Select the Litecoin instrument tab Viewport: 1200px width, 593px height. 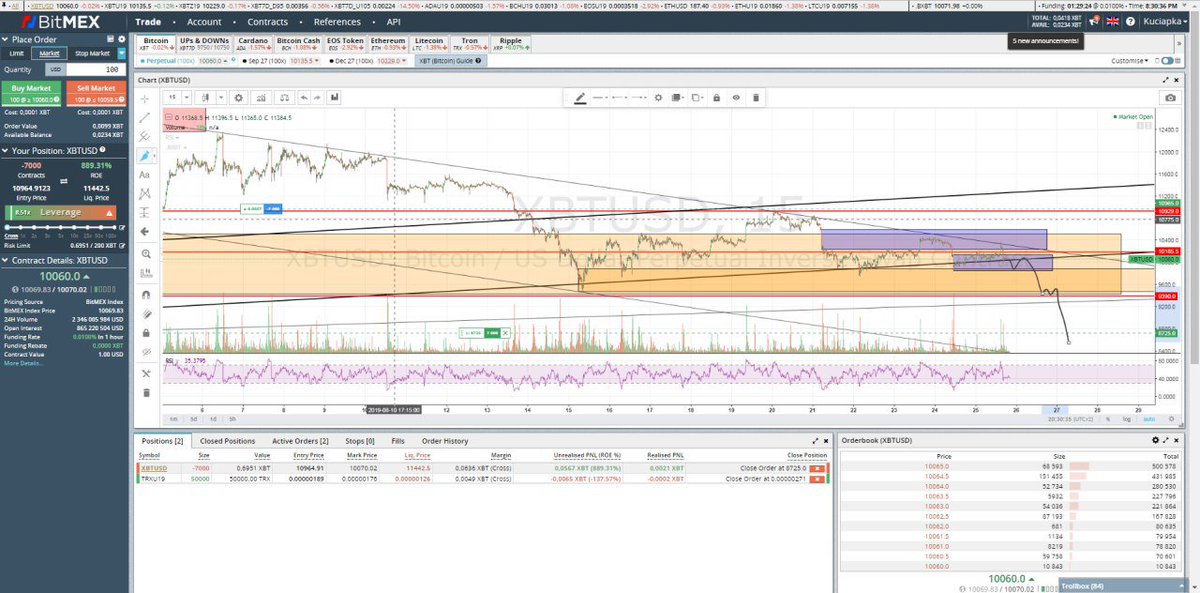pyautogui.click(x=428, y=44)
